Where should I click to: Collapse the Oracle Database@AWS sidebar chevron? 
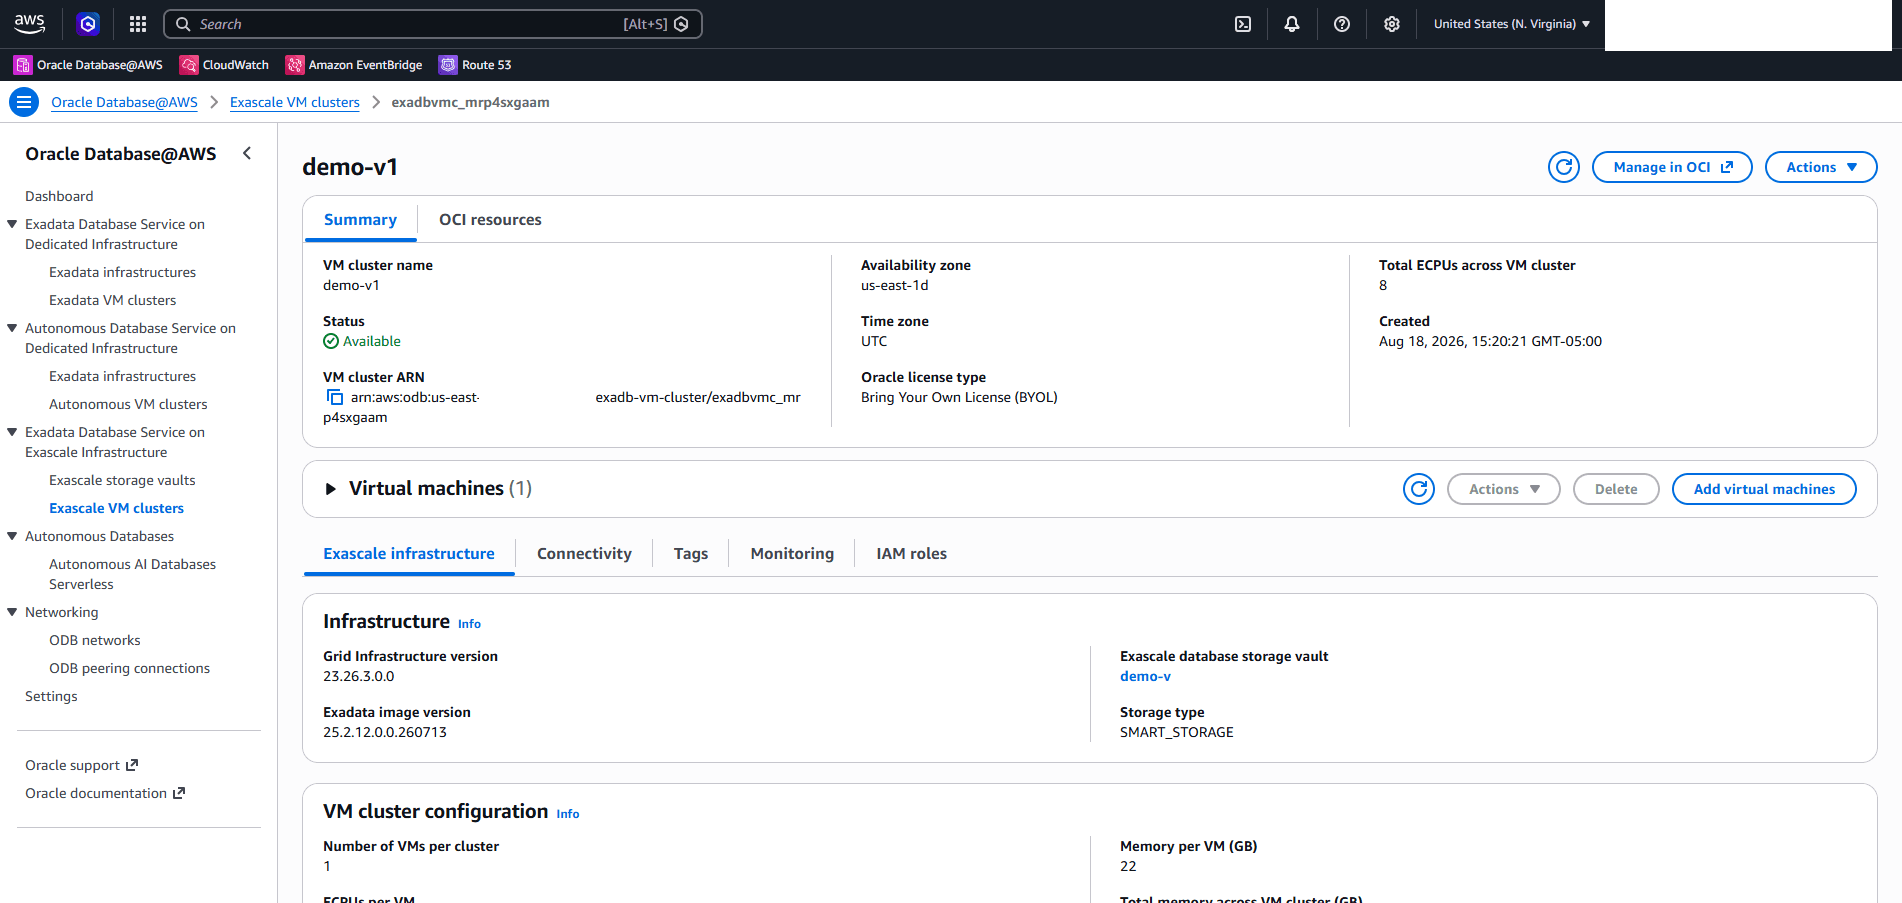click(x=247, y=153)
